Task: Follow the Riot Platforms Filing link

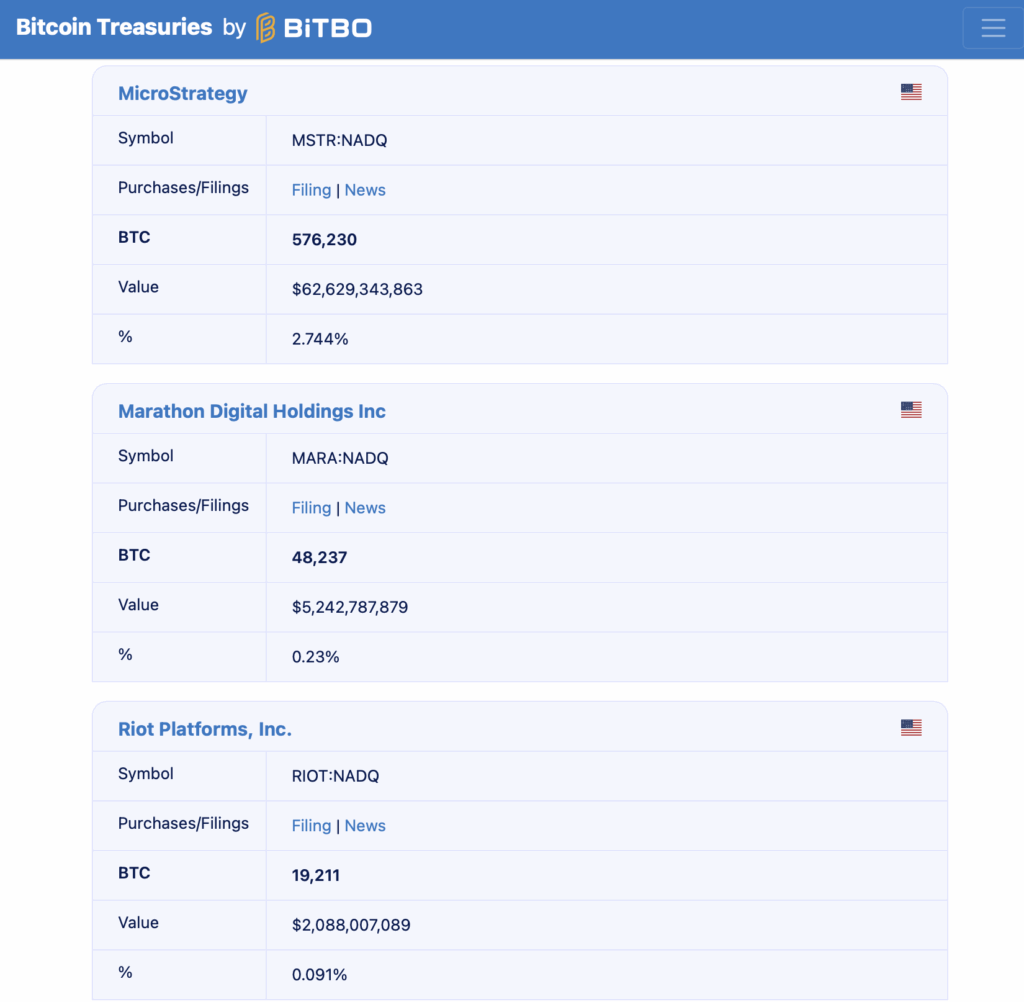Action: (312, 826)
